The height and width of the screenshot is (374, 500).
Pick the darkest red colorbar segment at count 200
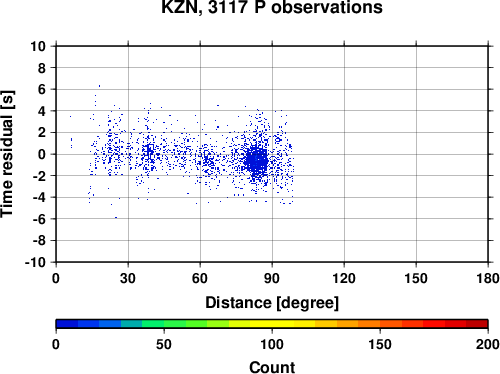[477, 324]
